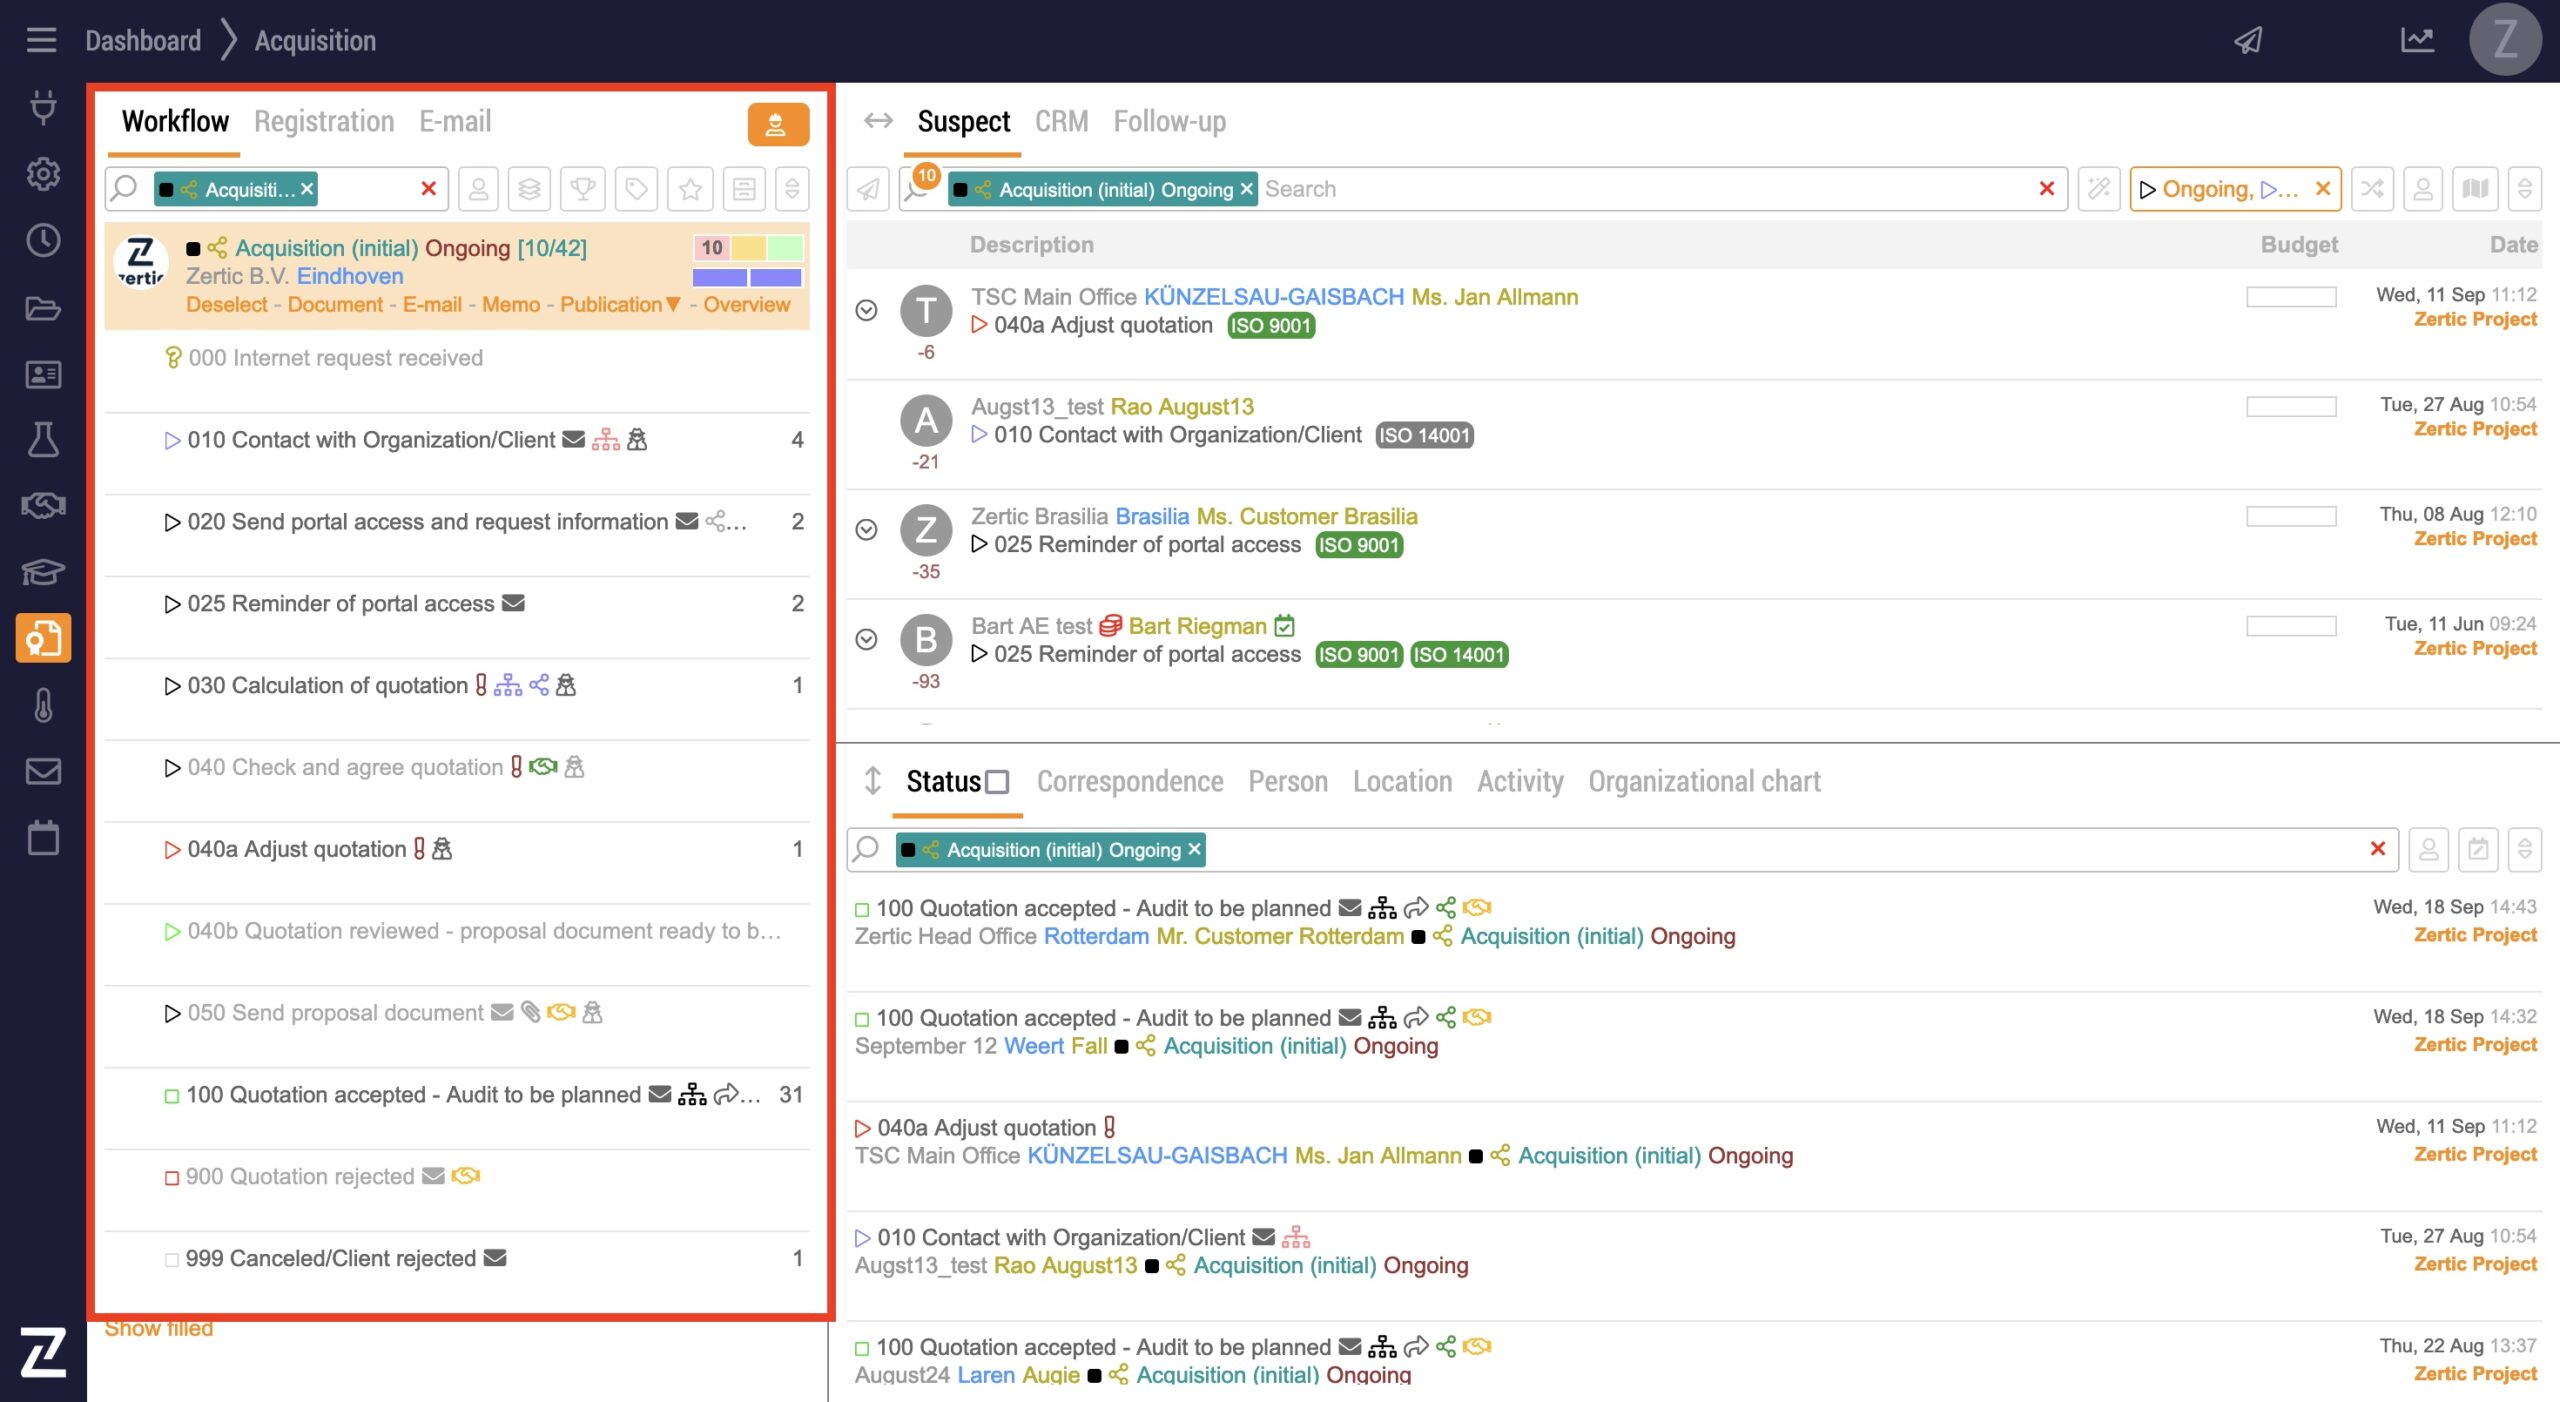Open the statistics chart icon in header

[2417, 40]
